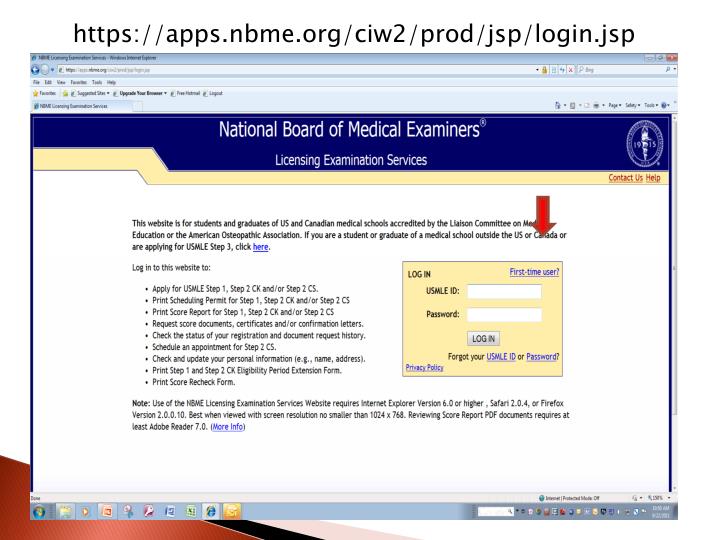Open Microsoft Excel from the taskbar

(191, 511)
